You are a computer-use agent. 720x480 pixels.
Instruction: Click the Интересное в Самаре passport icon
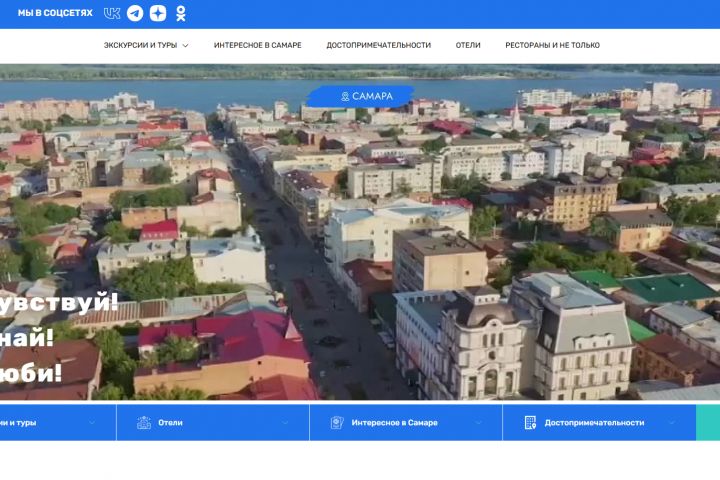click(x=337, y=423)
